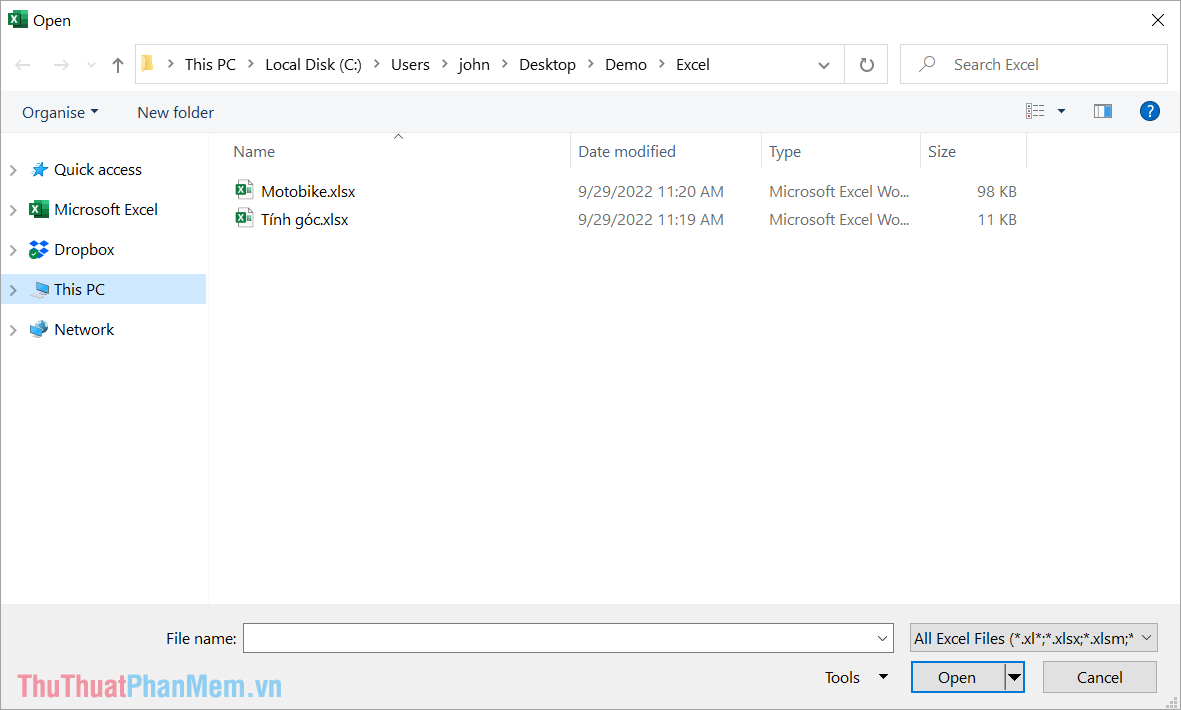Toggle Name column sort order
This screenshot has width=1181, height=710.
pos(253,151)
